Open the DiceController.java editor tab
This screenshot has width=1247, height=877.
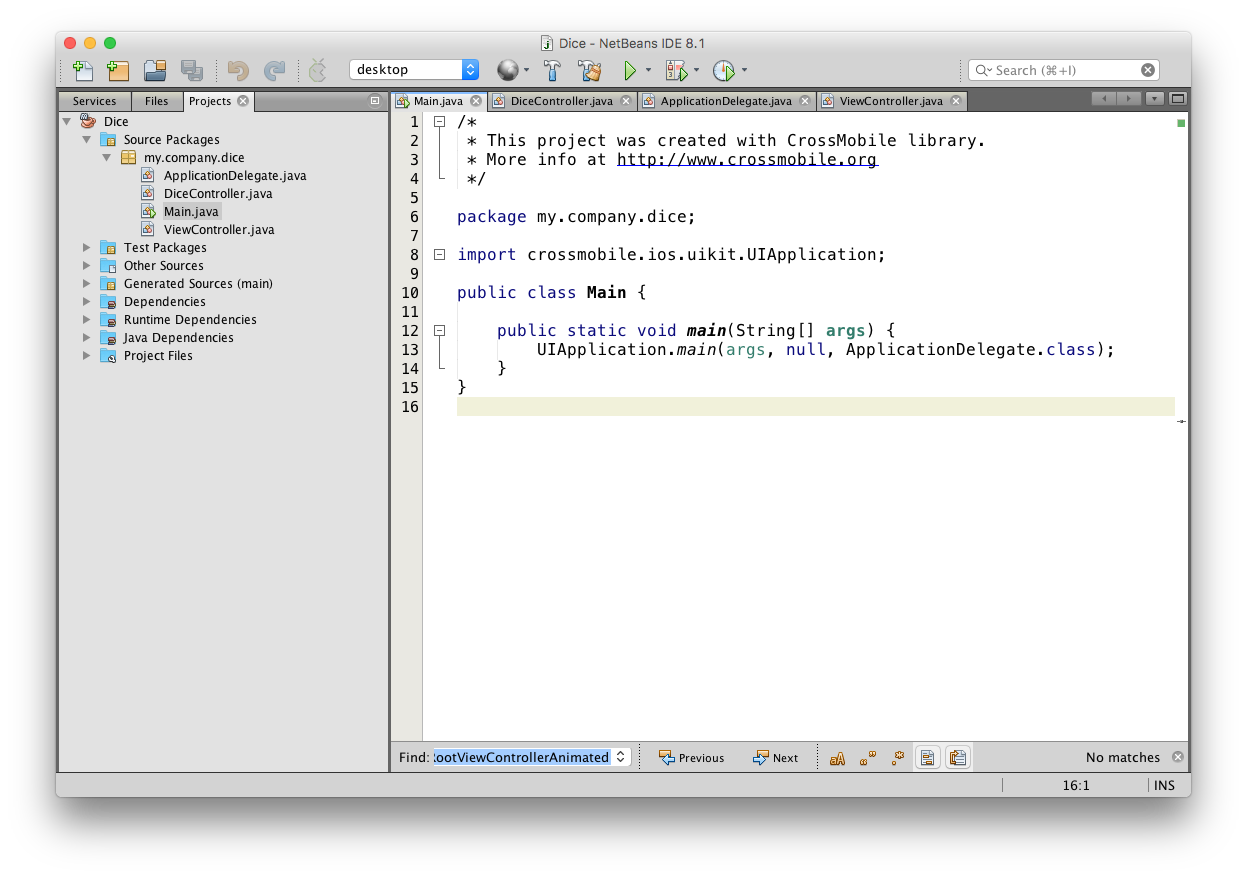(561, 101)
